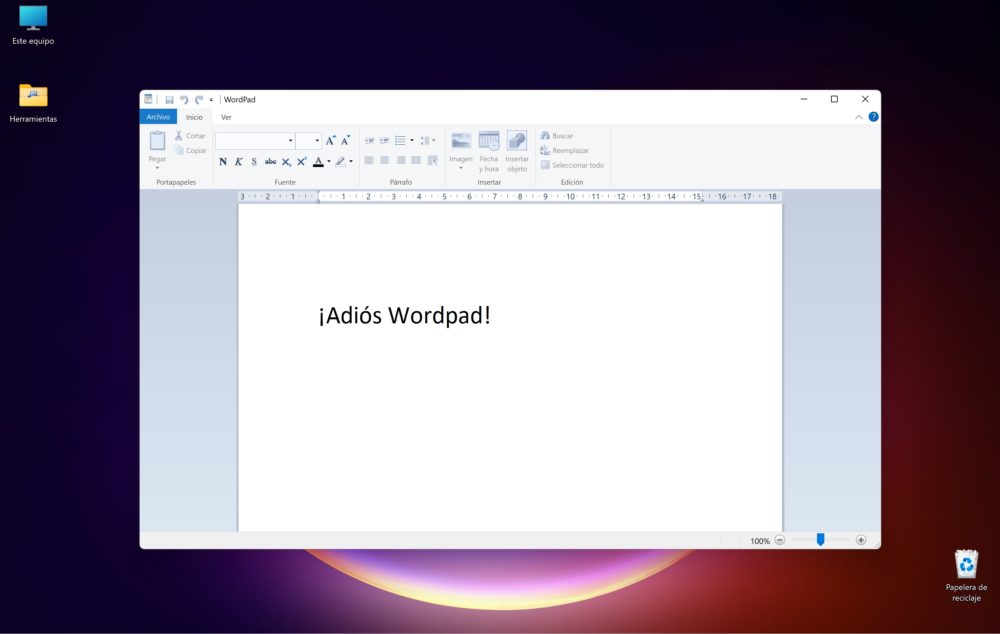The height and width of the screenshot is (634, 1000).
Task: Open the WordPad window system icon
Action: pos(148,99)
